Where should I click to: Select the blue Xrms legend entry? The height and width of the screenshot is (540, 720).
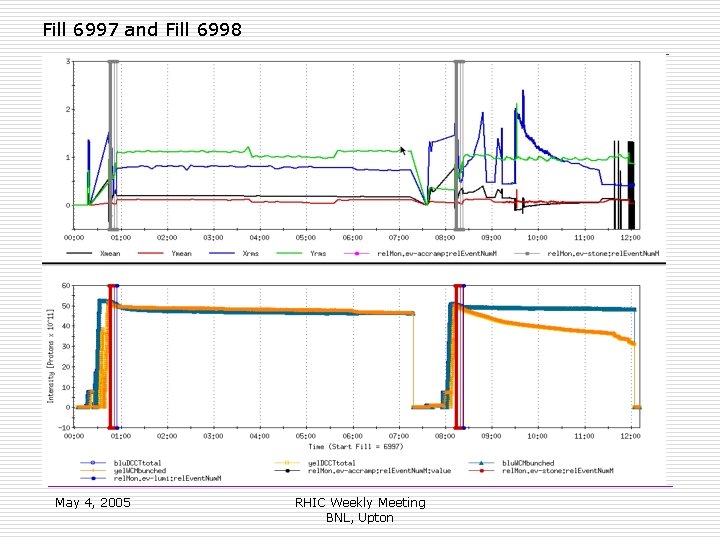click(234, 253)
